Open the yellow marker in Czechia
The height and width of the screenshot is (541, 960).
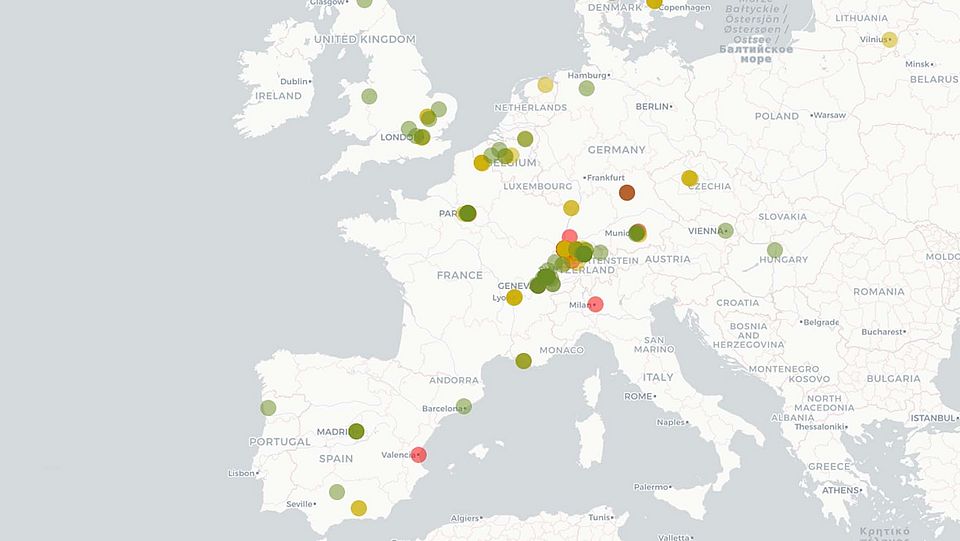[x=689, y=178]
